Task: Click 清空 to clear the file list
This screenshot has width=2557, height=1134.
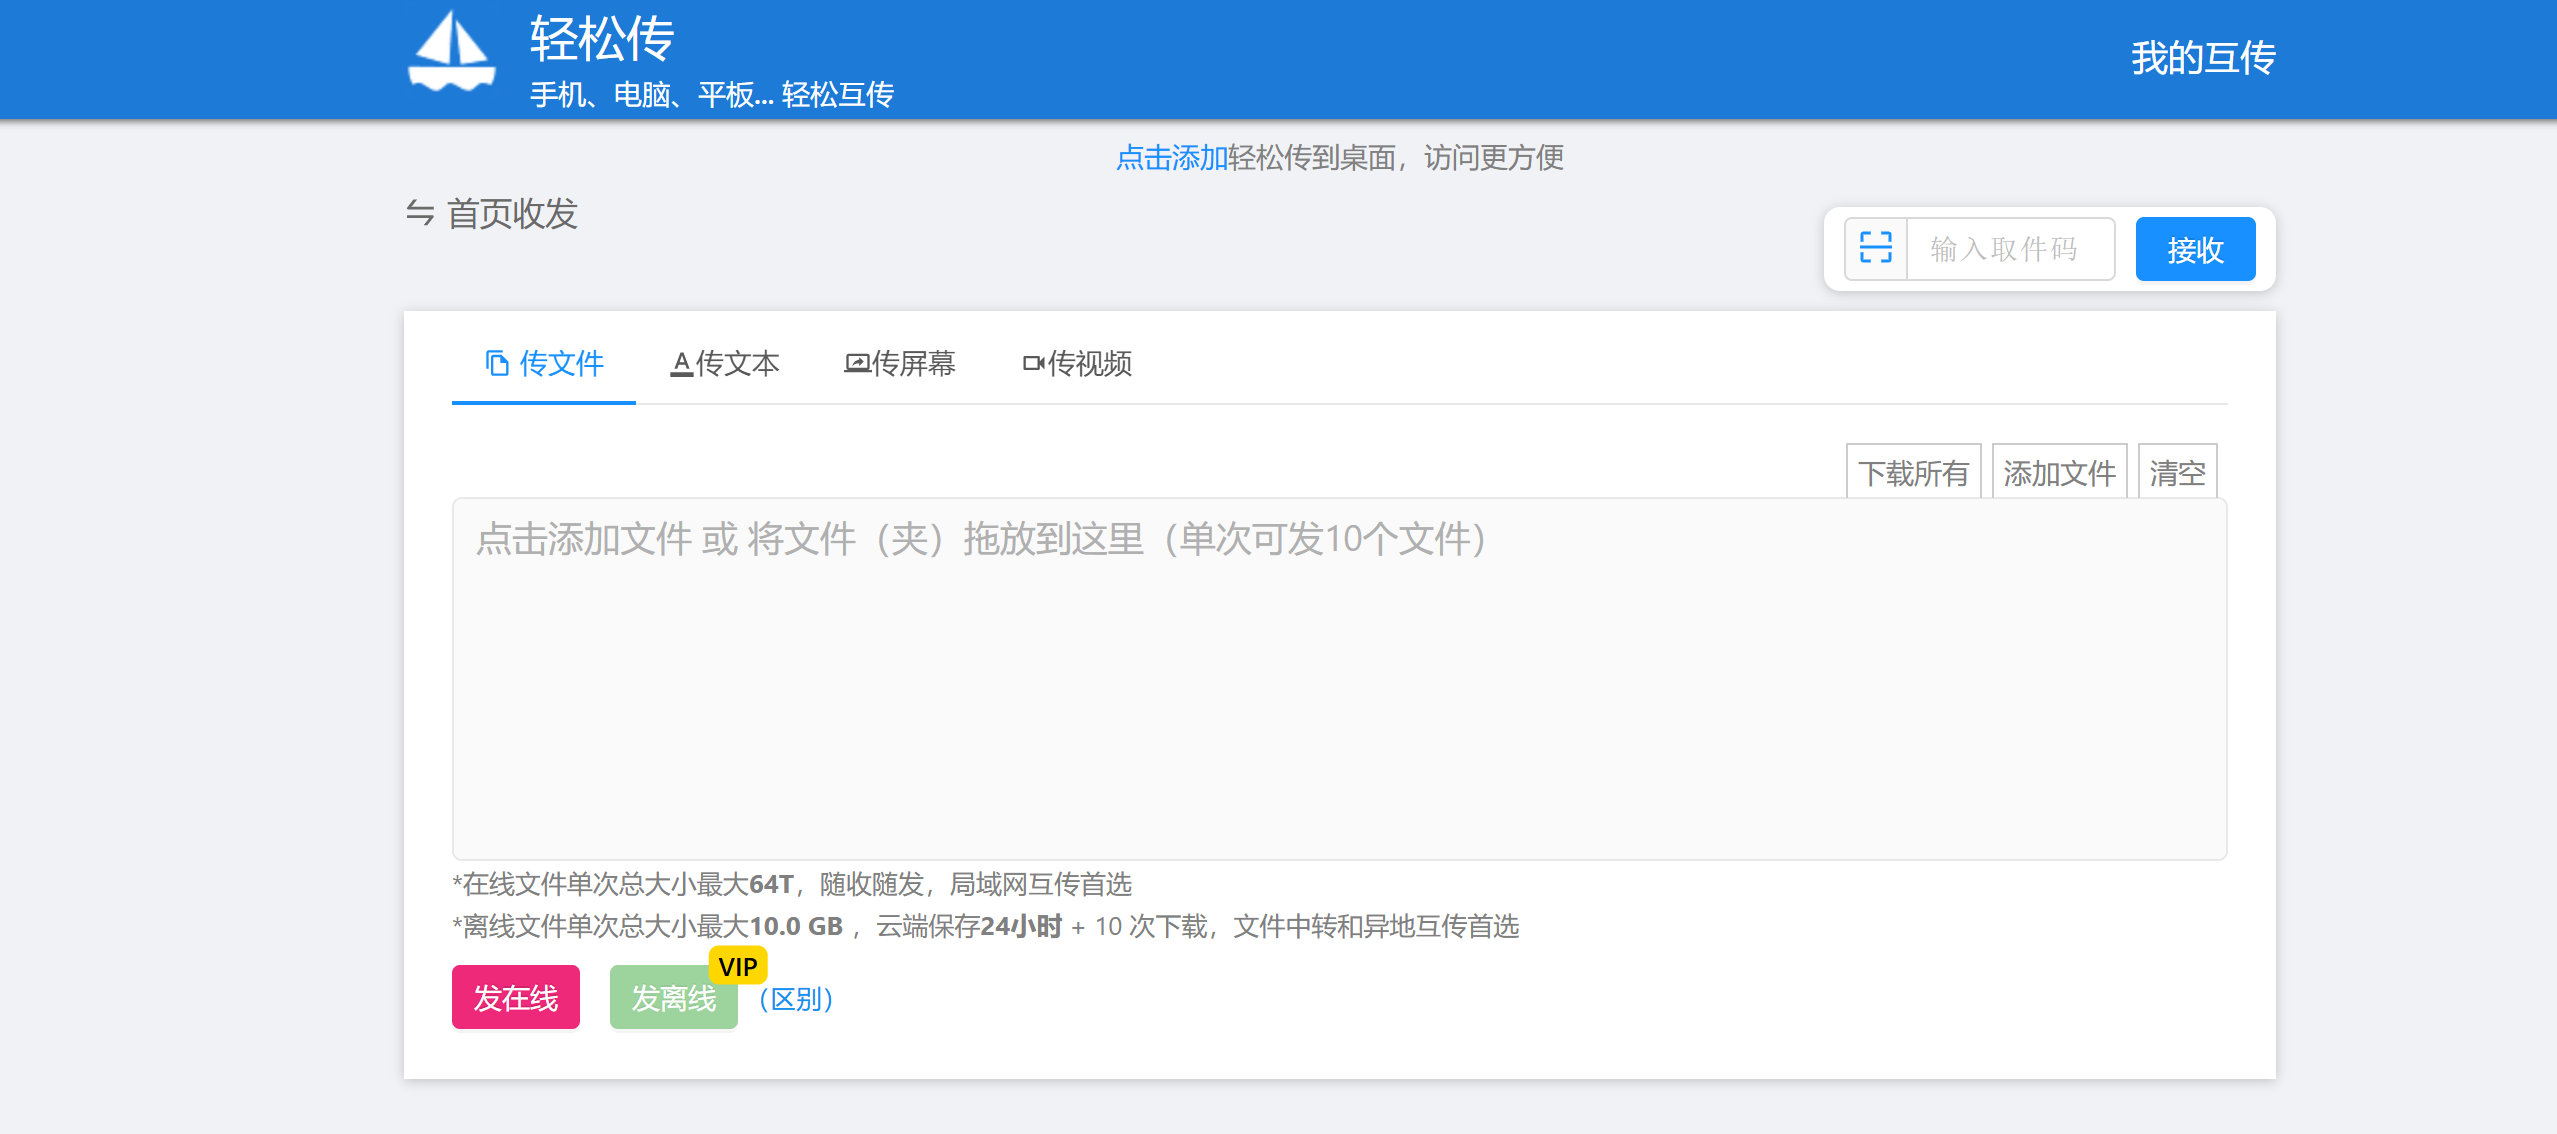Action: tap(2177, 472)
